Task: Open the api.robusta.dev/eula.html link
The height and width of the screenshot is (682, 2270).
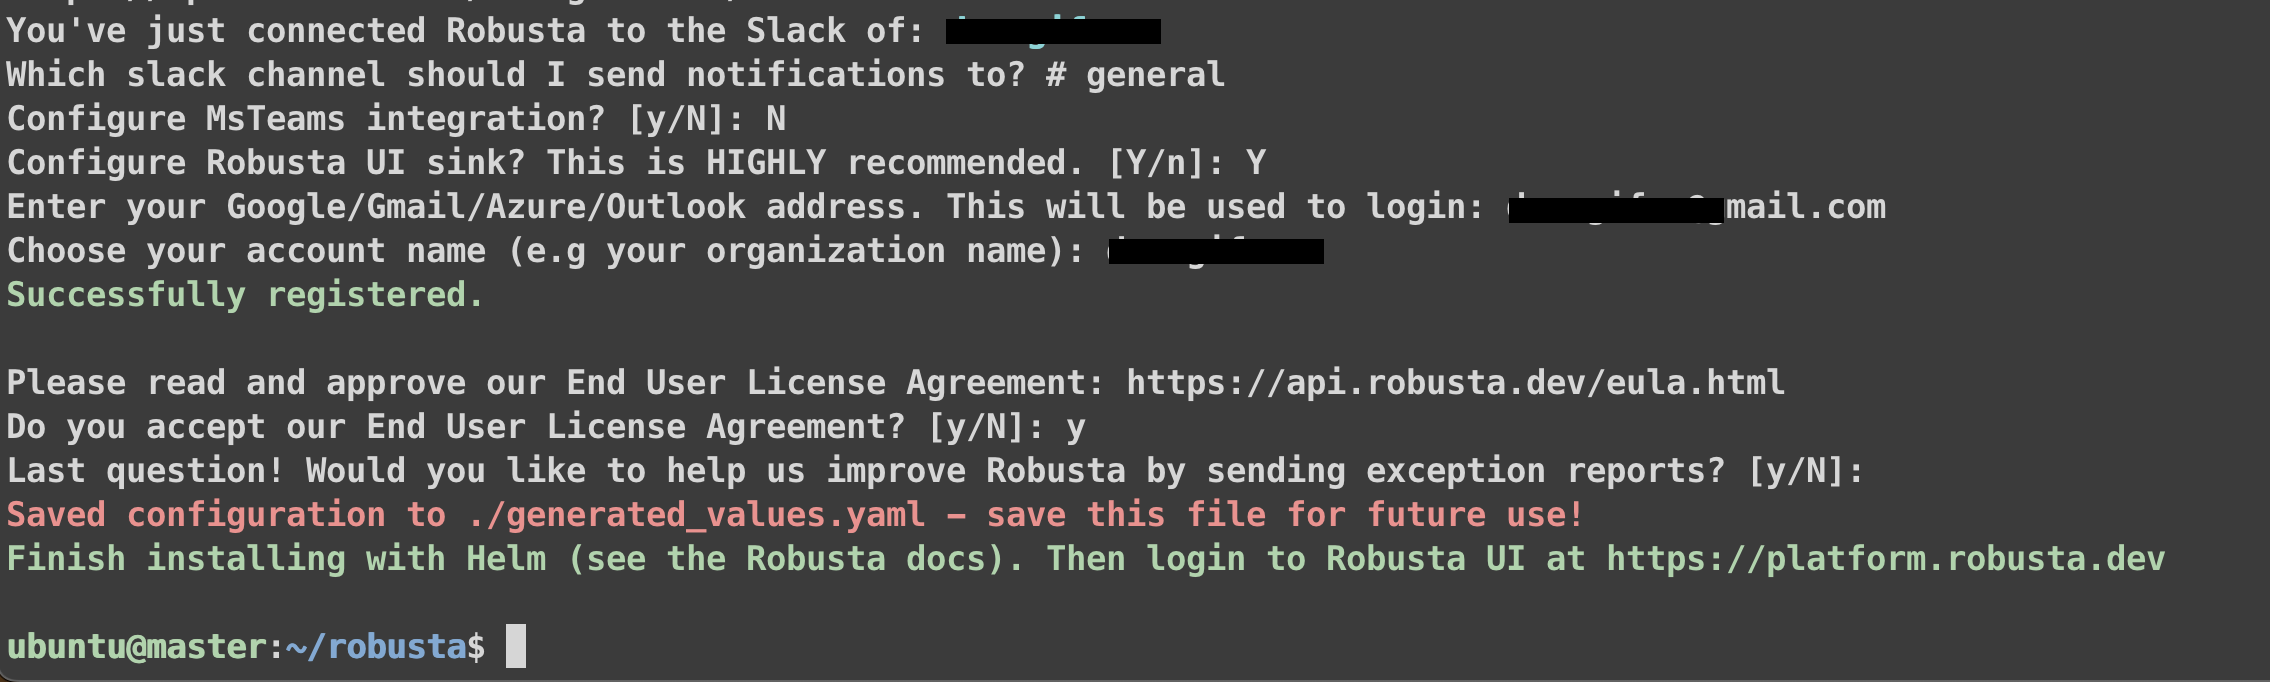Action: pyautogui.click(x=1455, y=383)
